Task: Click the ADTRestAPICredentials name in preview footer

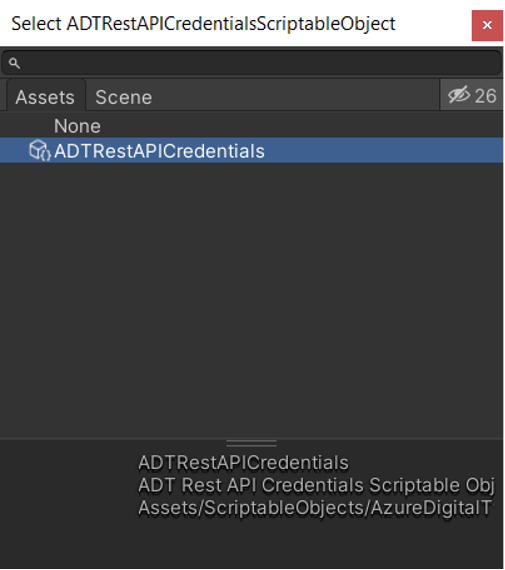Action: pyautogui.click(x=243, y=462)
